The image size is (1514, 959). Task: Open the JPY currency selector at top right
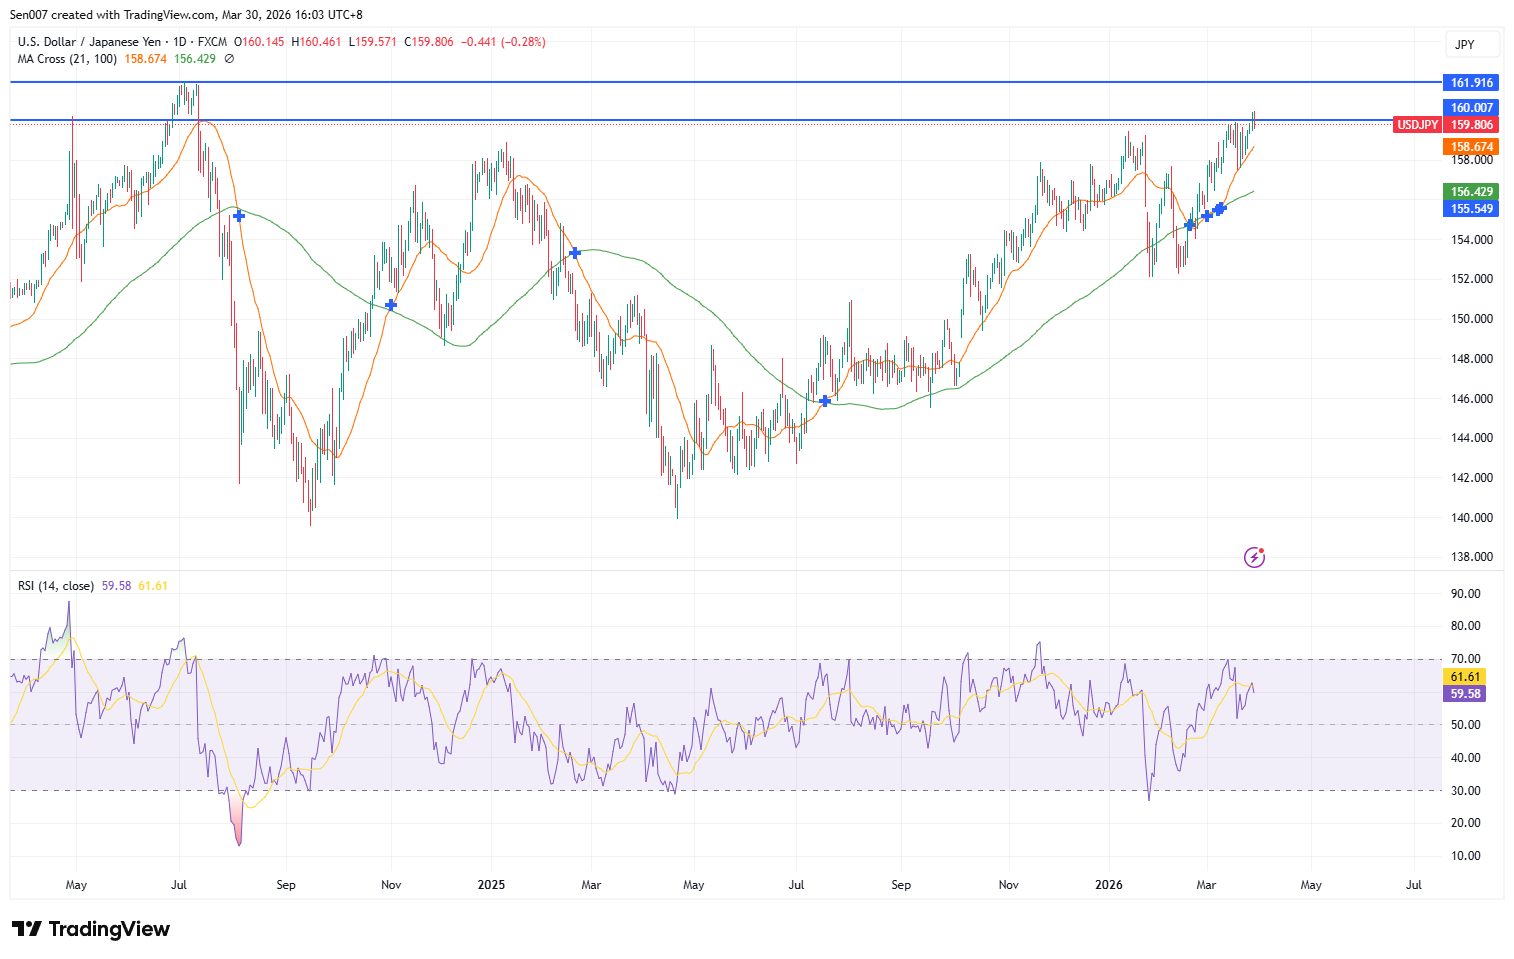click(x=1471, y=44)
